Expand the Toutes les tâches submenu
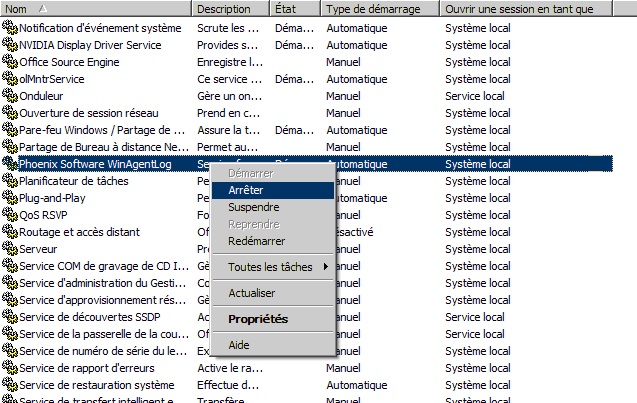 [272, 267]
